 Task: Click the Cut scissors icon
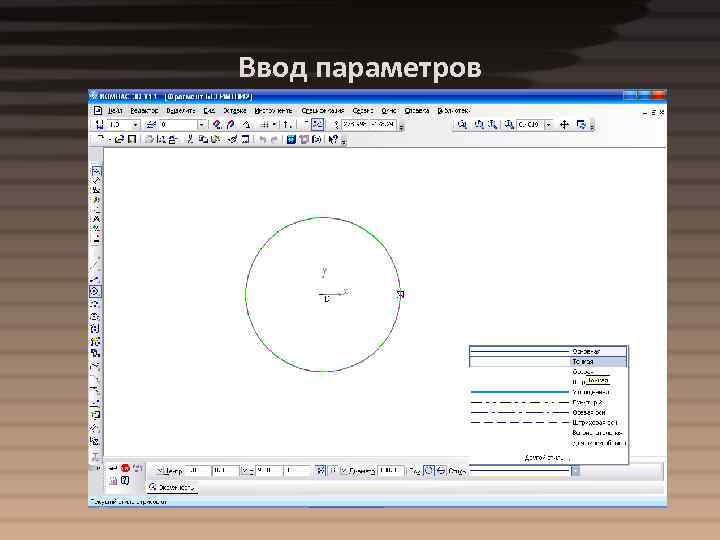pyautogui.click(x=189, y=139)
